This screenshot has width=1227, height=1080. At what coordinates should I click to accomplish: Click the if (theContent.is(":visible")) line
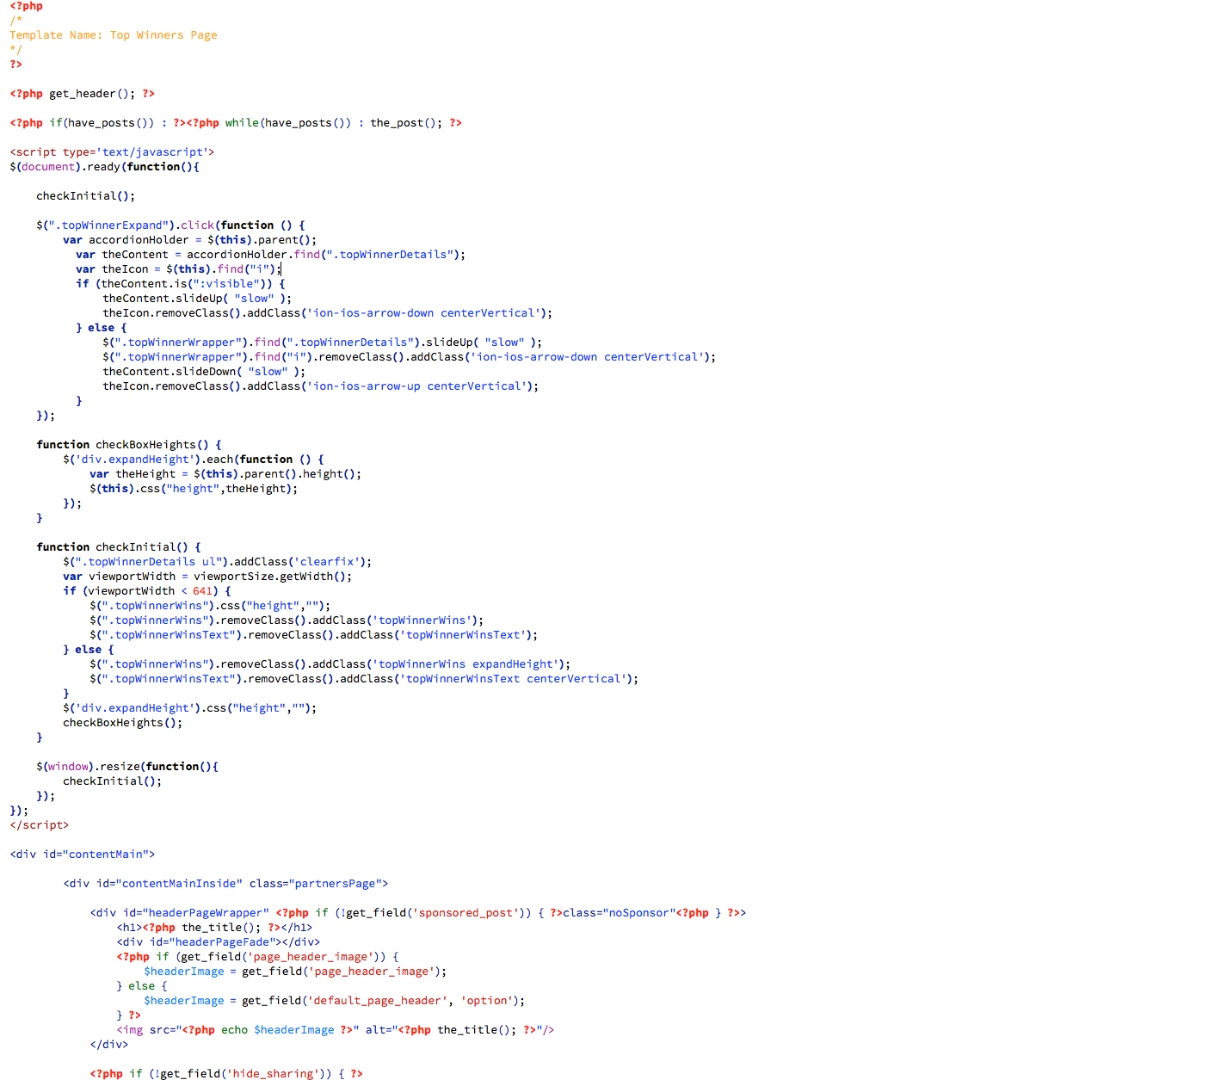[x=181, y=284]
